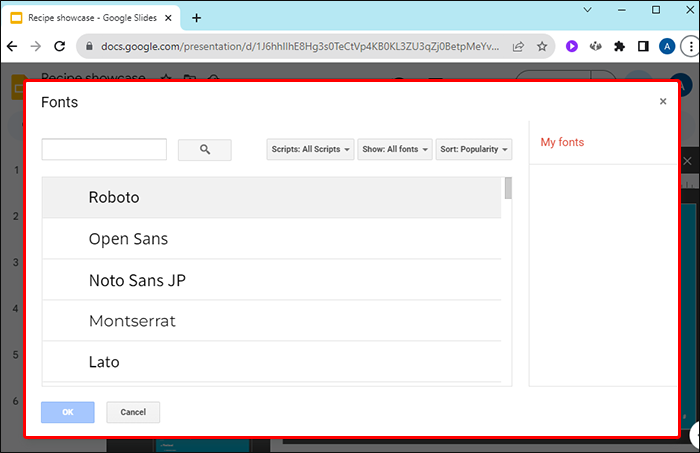This screenshot has height=453, width=700.
Task: Click the browser forward arrow
Action: coord(36,46)
